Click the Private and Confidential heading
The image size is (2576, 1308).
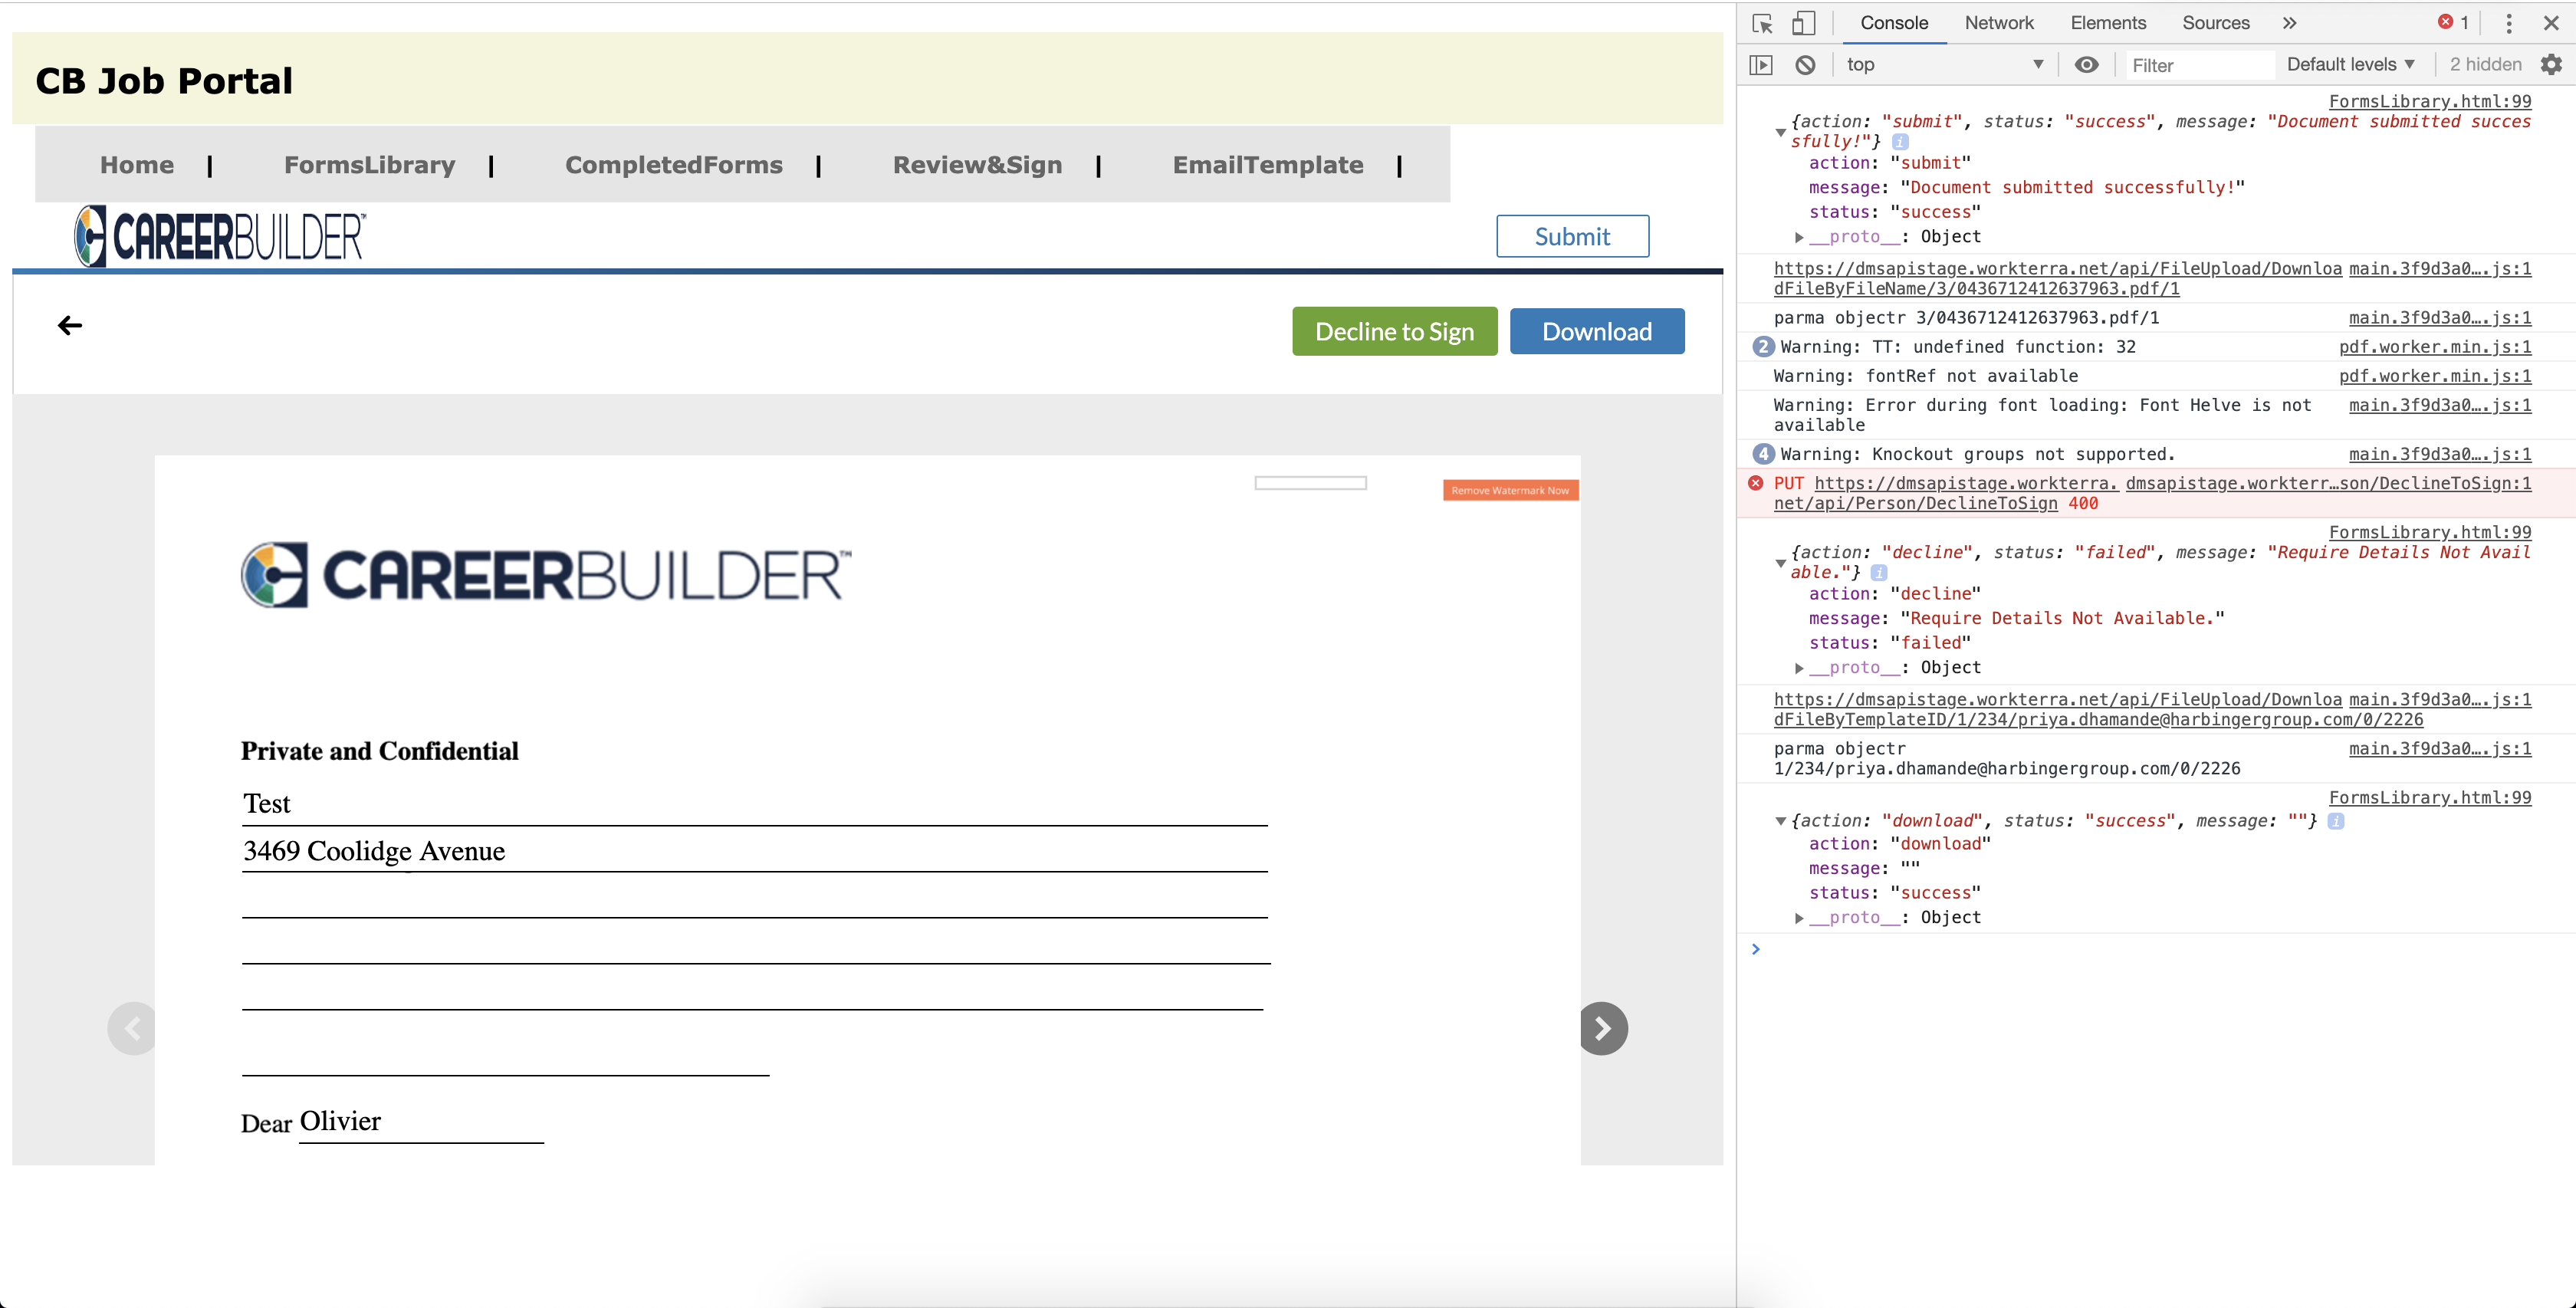[380, 752]
